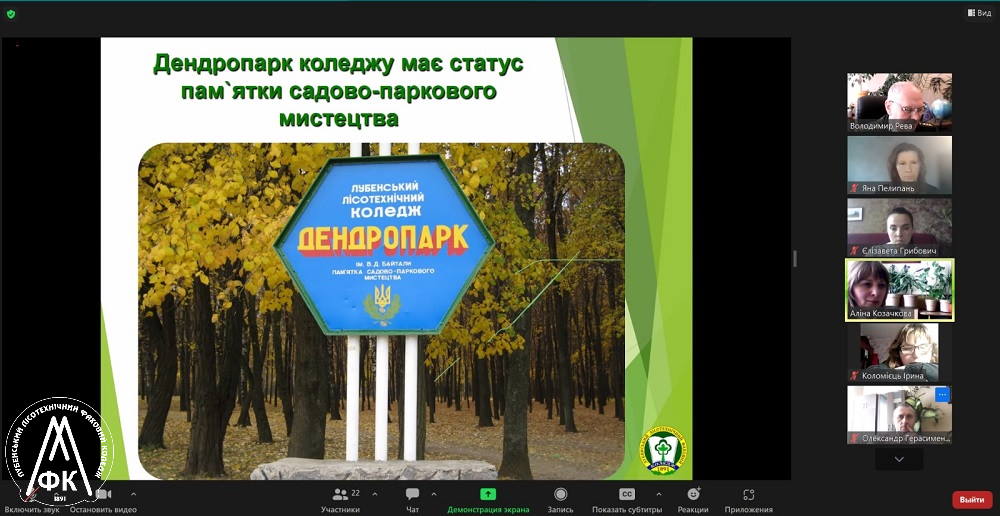
Task: Expand the chat options chevron
Action: click(434, 494)
